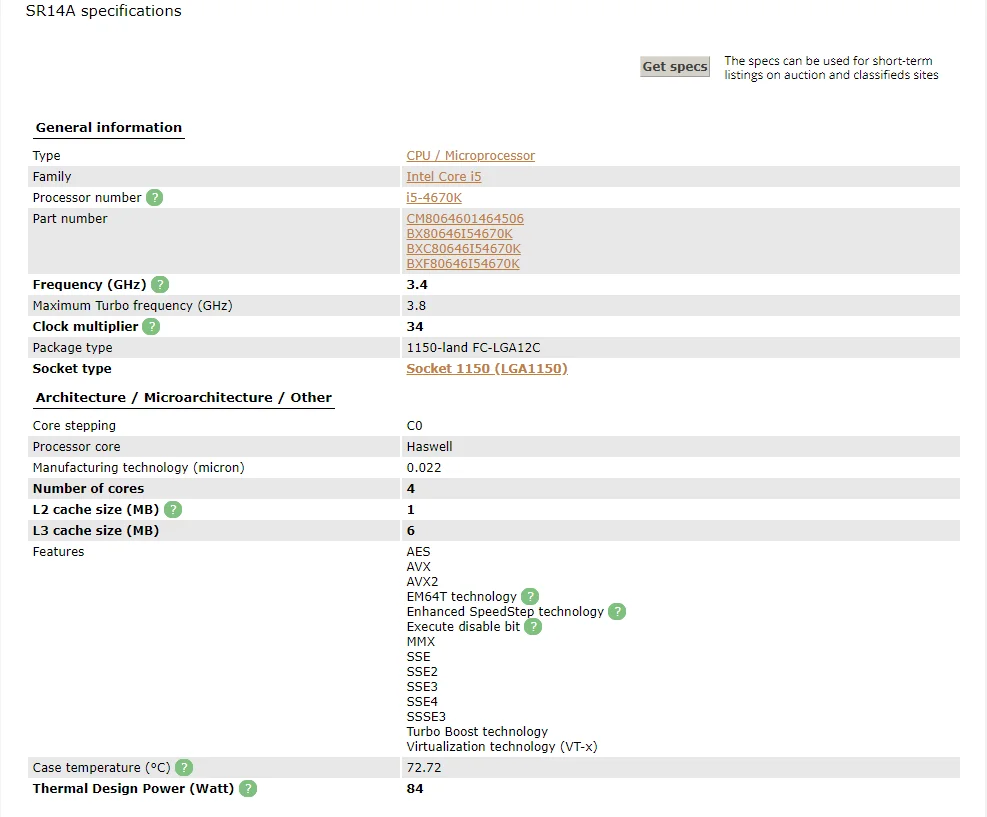Click the Part number row label
Screen dimensions: 987x817
[x=70, y=219]
